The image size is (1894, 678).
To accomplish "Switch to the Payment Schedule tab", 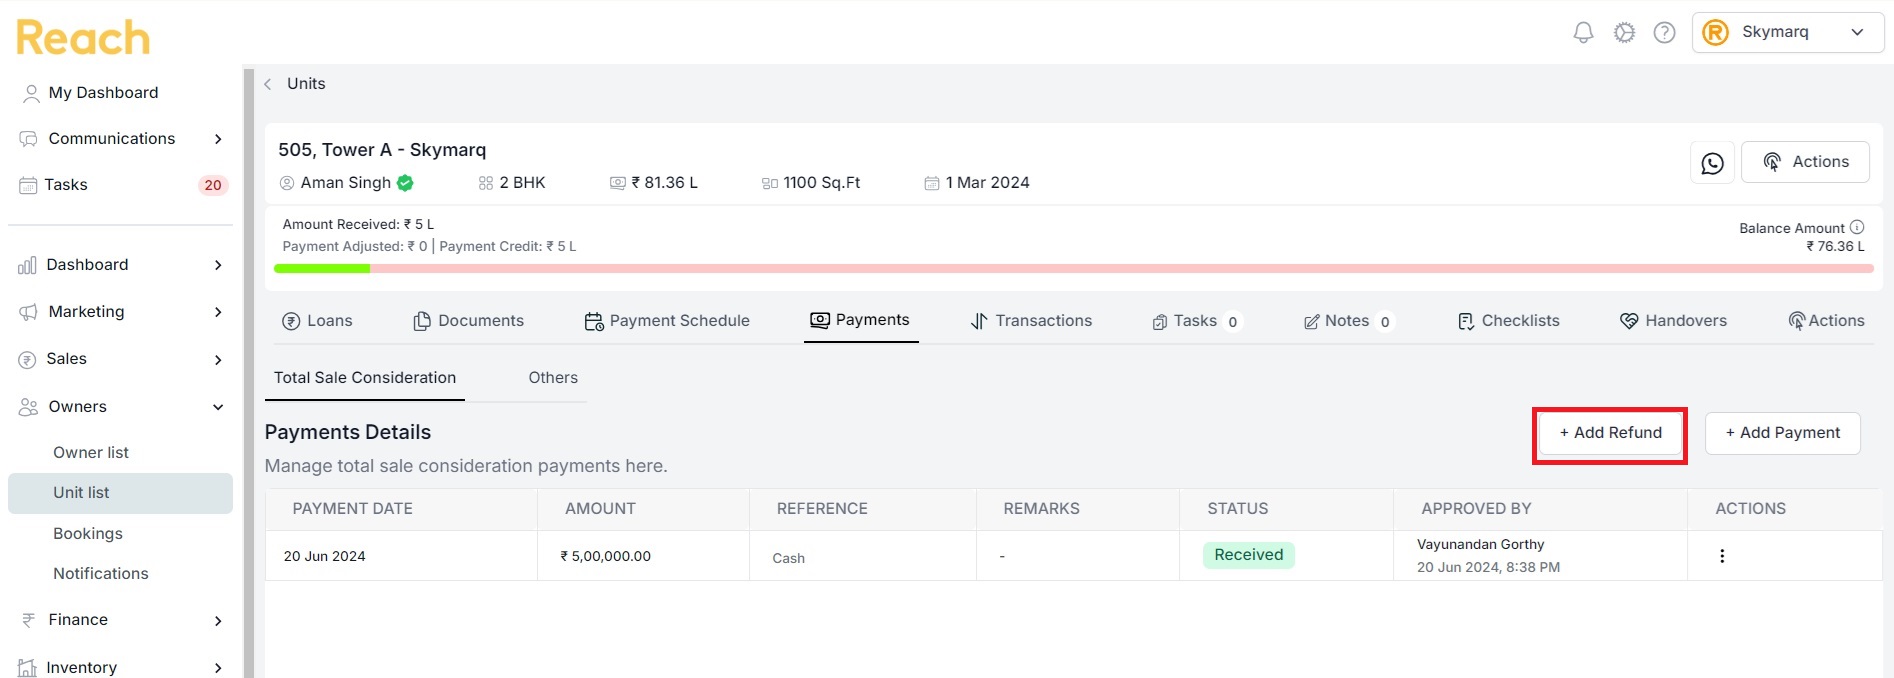I will point(667,321).
